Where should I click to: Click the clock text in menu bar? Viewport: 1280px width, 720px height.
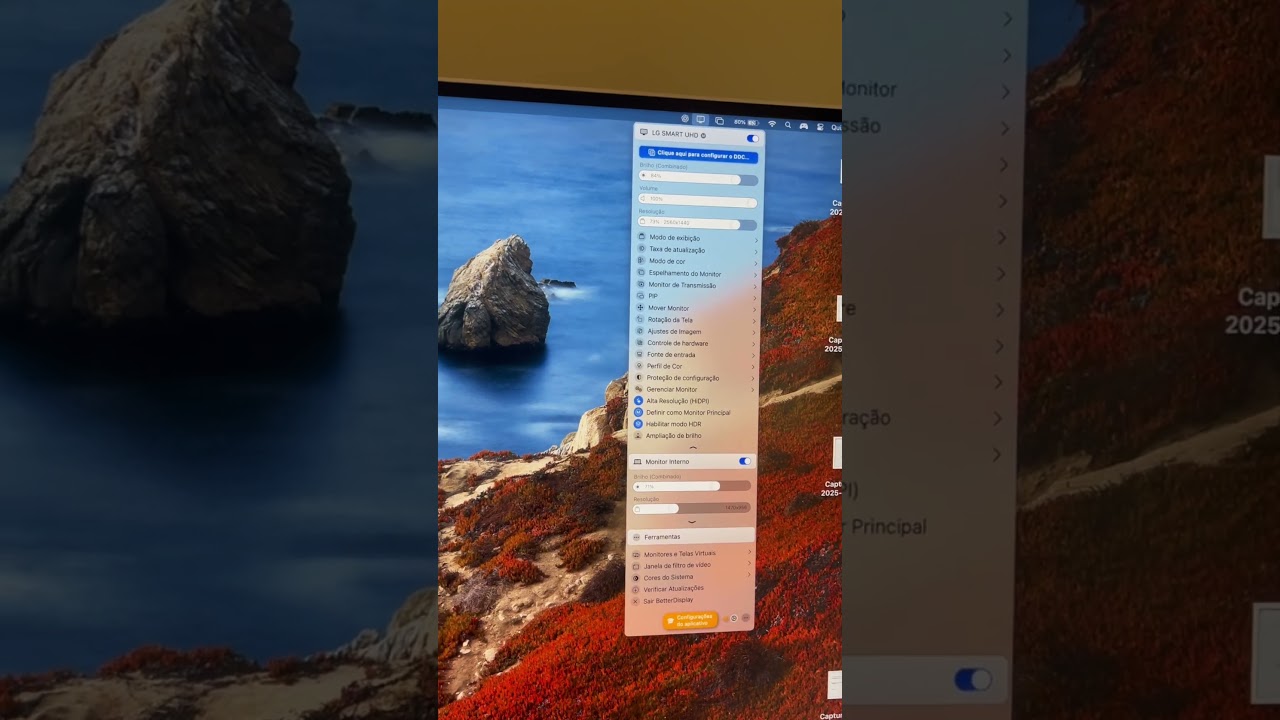click(x=836, y=128)
